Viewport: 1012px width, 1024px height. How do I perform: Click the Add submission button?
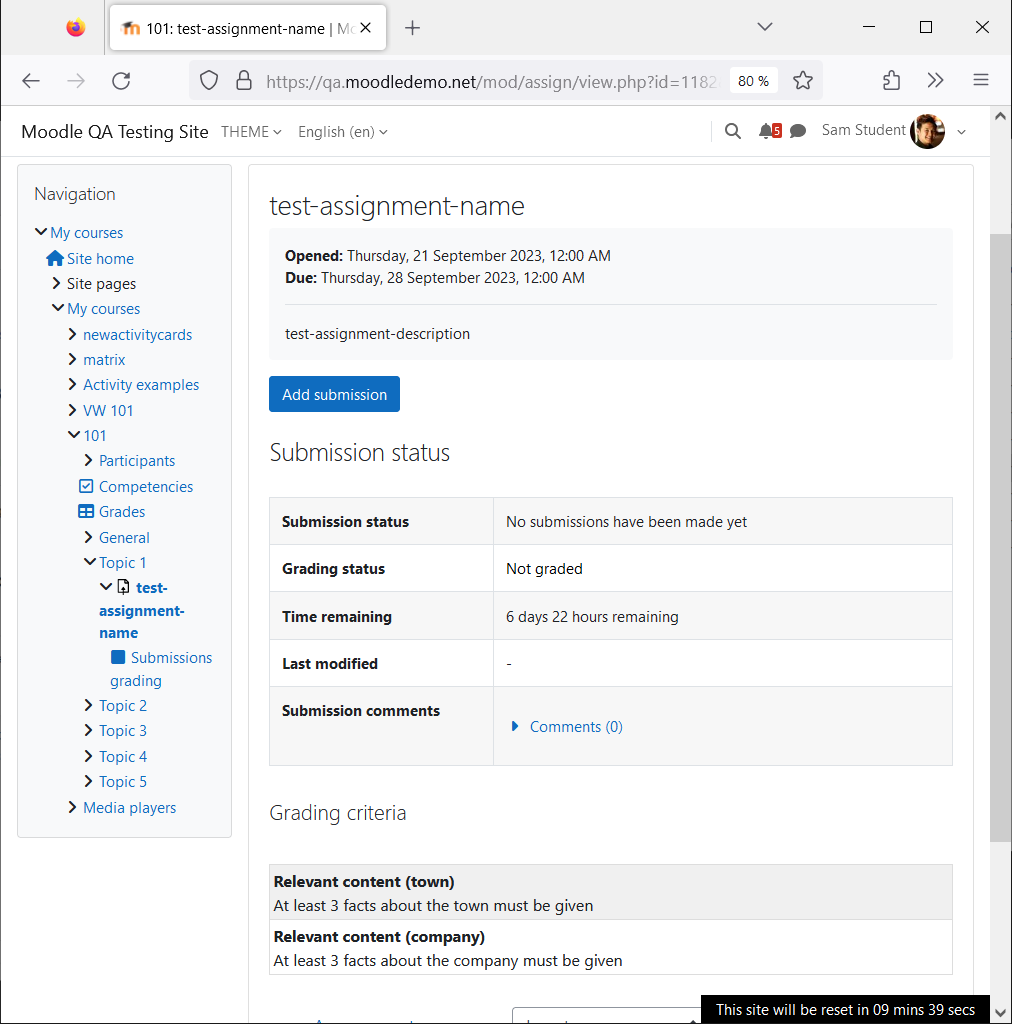pyautogui.click(x=334, y=394)
